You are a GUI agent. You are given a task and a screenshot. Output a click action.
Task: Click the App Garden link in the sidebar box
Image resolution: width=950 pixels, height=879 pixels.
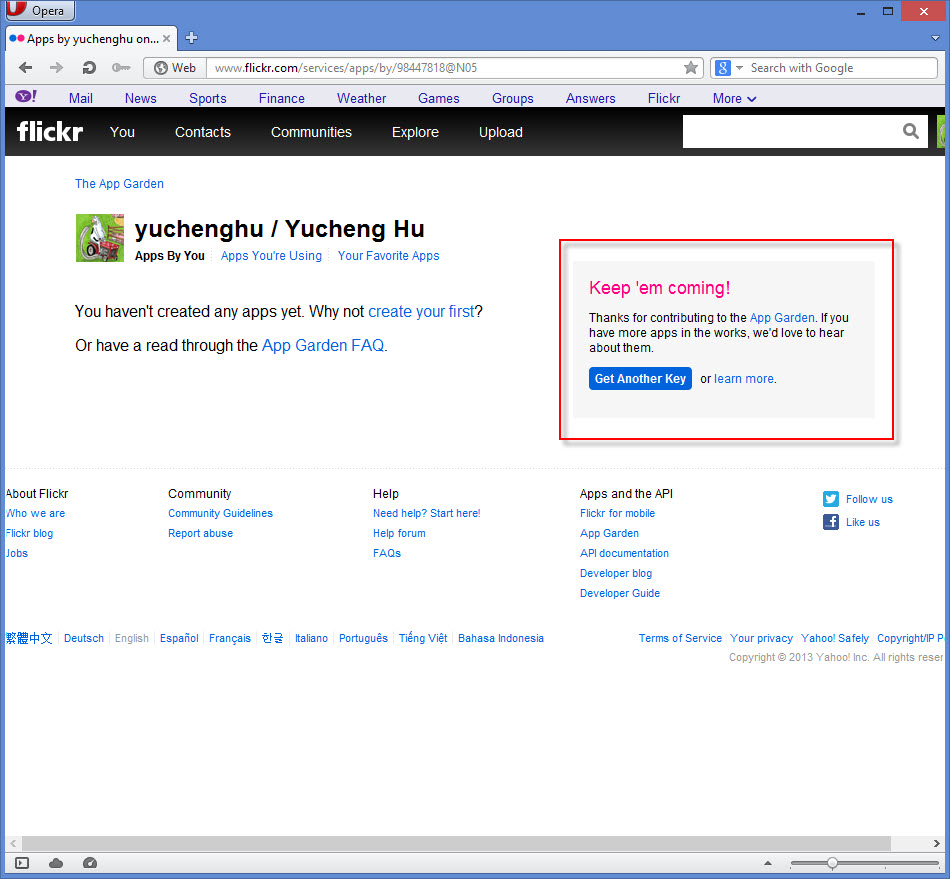782,317
